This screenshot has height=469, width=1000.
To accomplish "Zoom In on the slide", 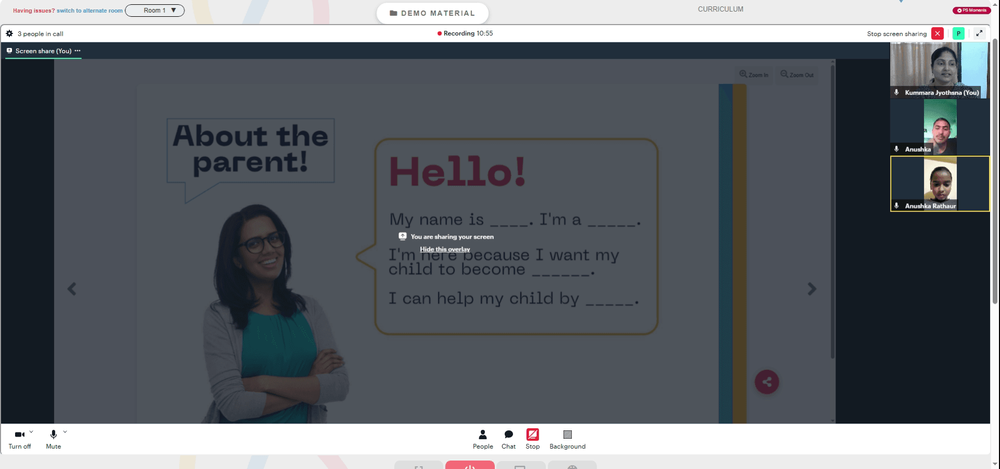I will pyautogui.click(x=754, y=75).
